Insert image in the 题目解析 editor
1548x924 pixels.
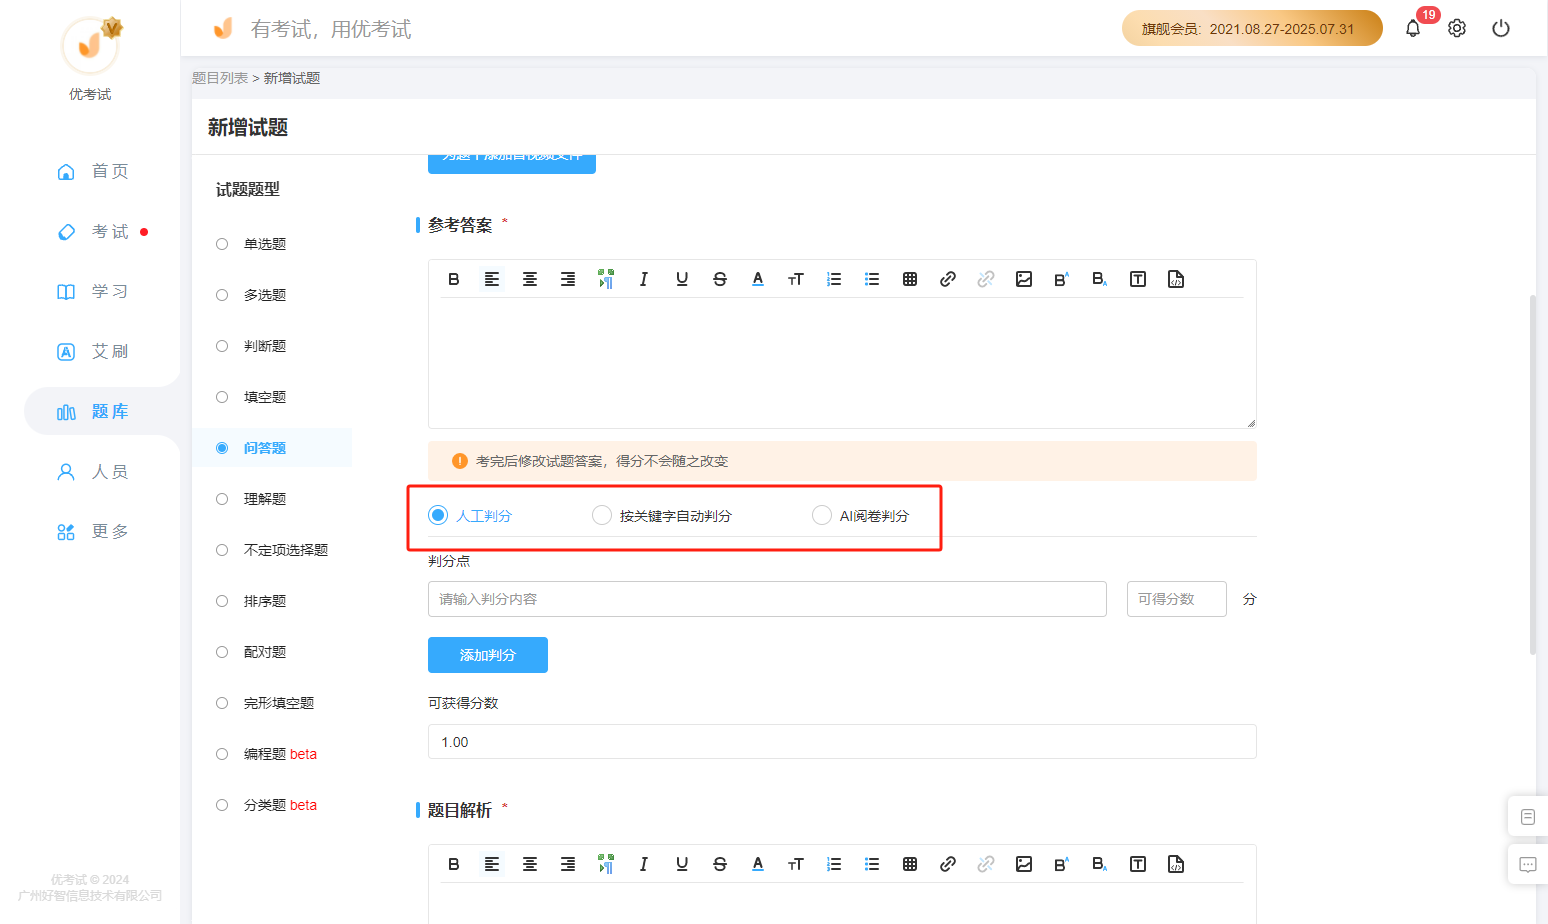(x=1024, y=864)
